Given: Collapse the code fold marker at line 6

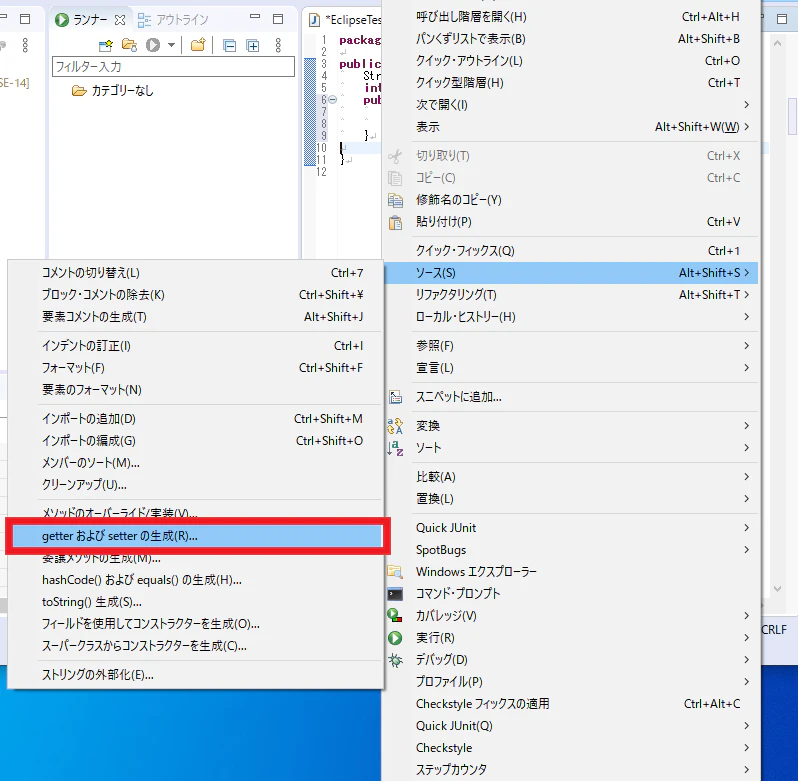Looking at the screenshot, I should pyautogui.click(x=332, y=100).
